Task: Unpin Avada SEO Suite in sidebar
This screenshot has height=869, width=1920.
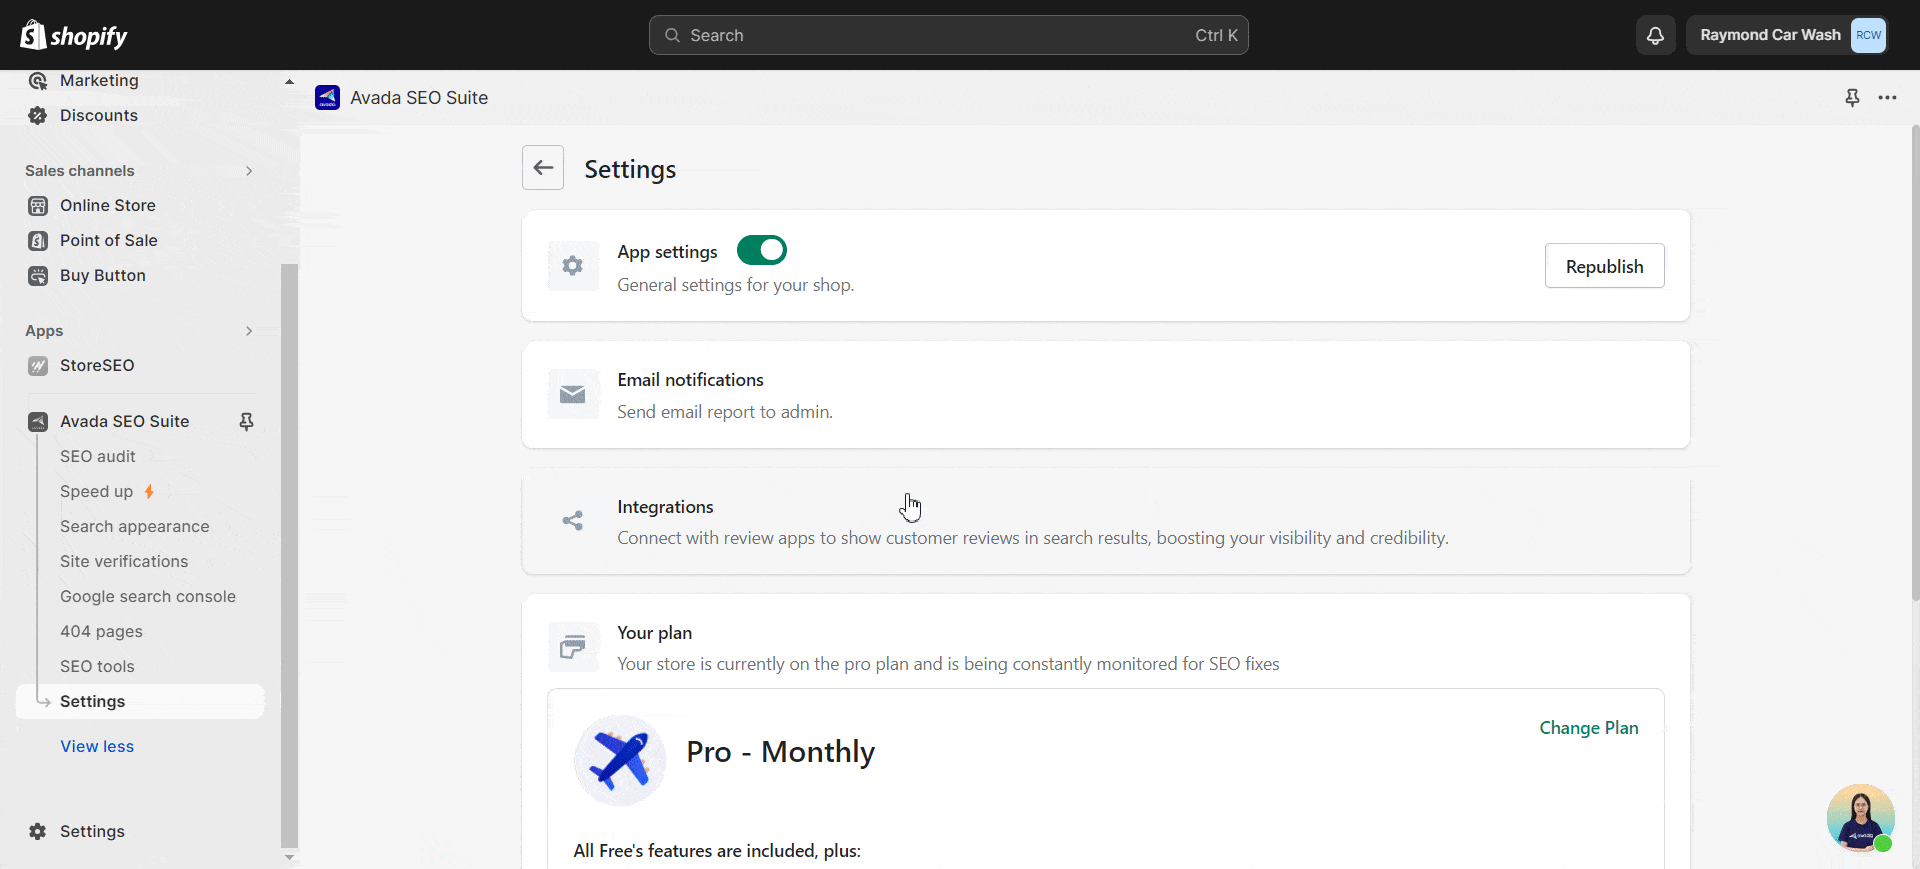Action: [246, 422]
